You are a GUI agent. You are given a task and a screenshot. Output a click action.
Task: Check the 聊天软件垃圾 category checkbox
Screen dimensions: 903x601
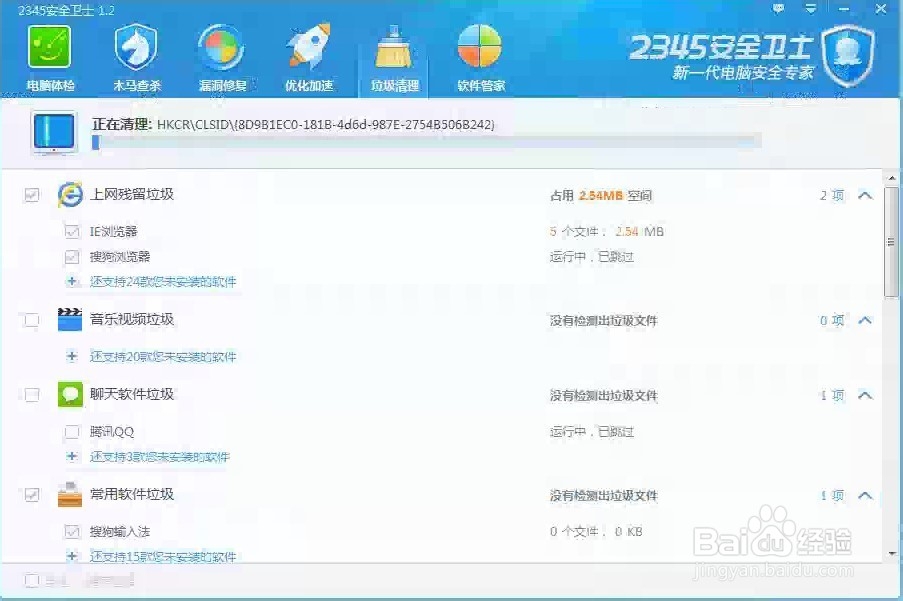32,395
